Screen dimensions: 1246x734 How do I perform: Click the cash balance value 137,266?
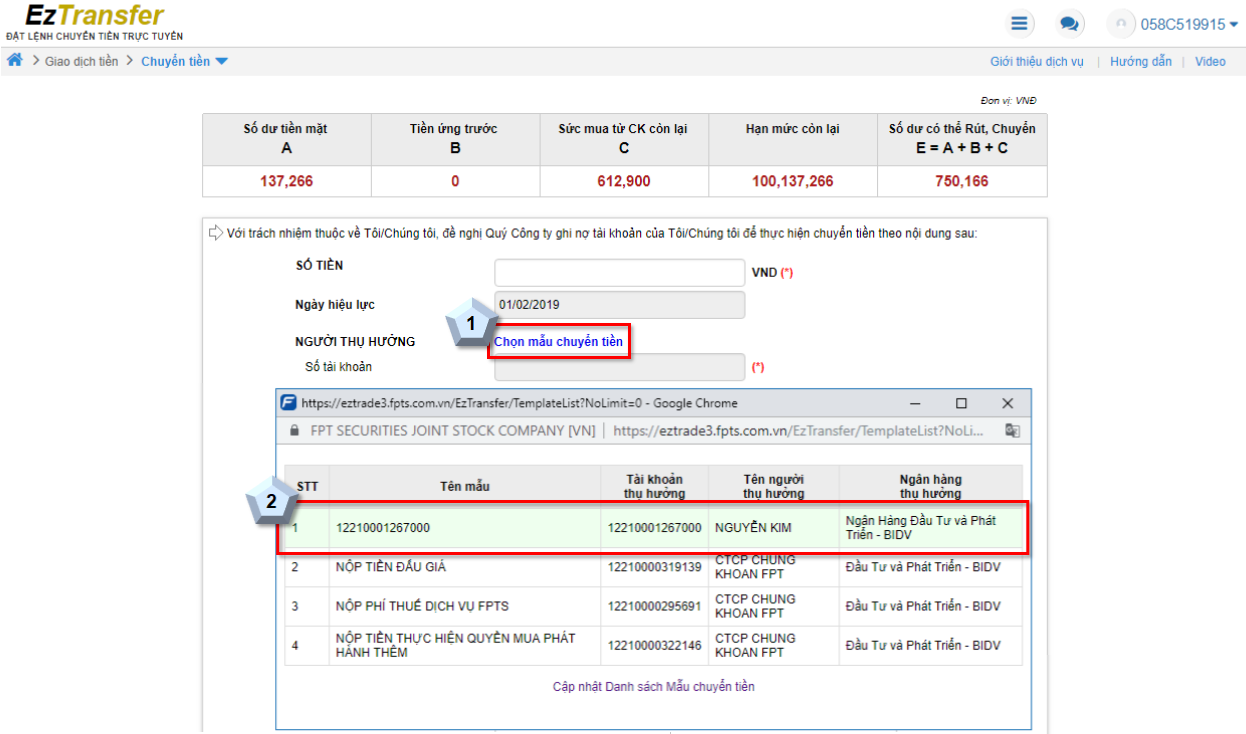[x=286, y=181]
